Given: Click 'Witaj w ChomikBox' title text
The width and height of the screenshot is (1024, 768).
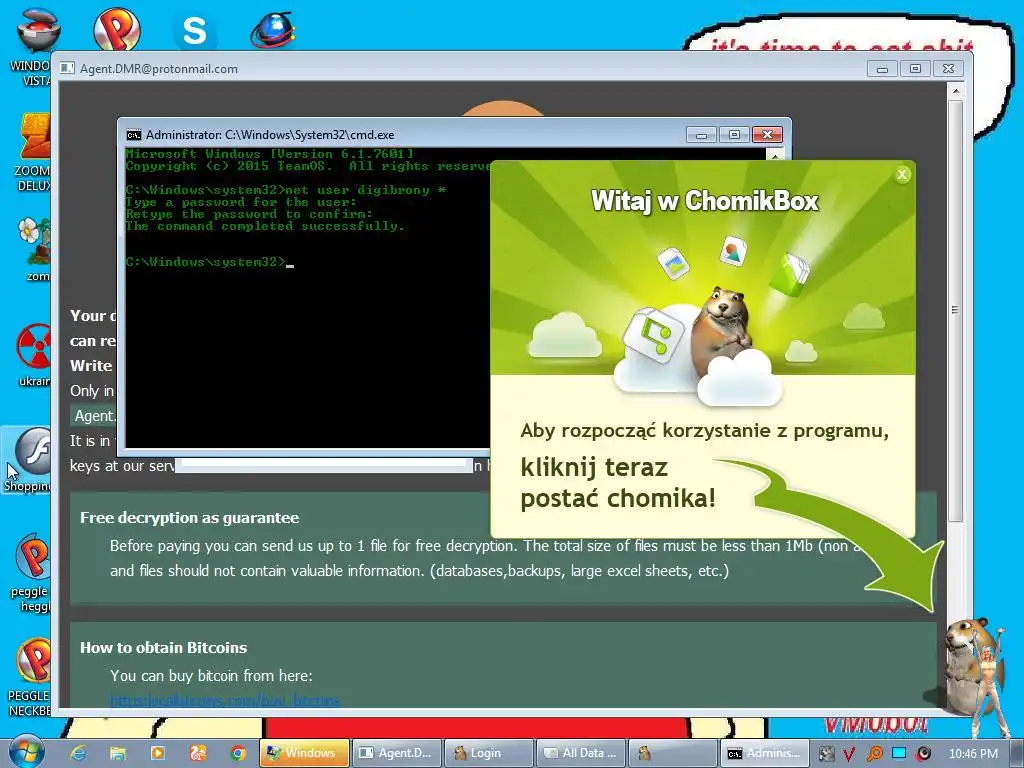Looking at the screenshot, I should [705, 201].
